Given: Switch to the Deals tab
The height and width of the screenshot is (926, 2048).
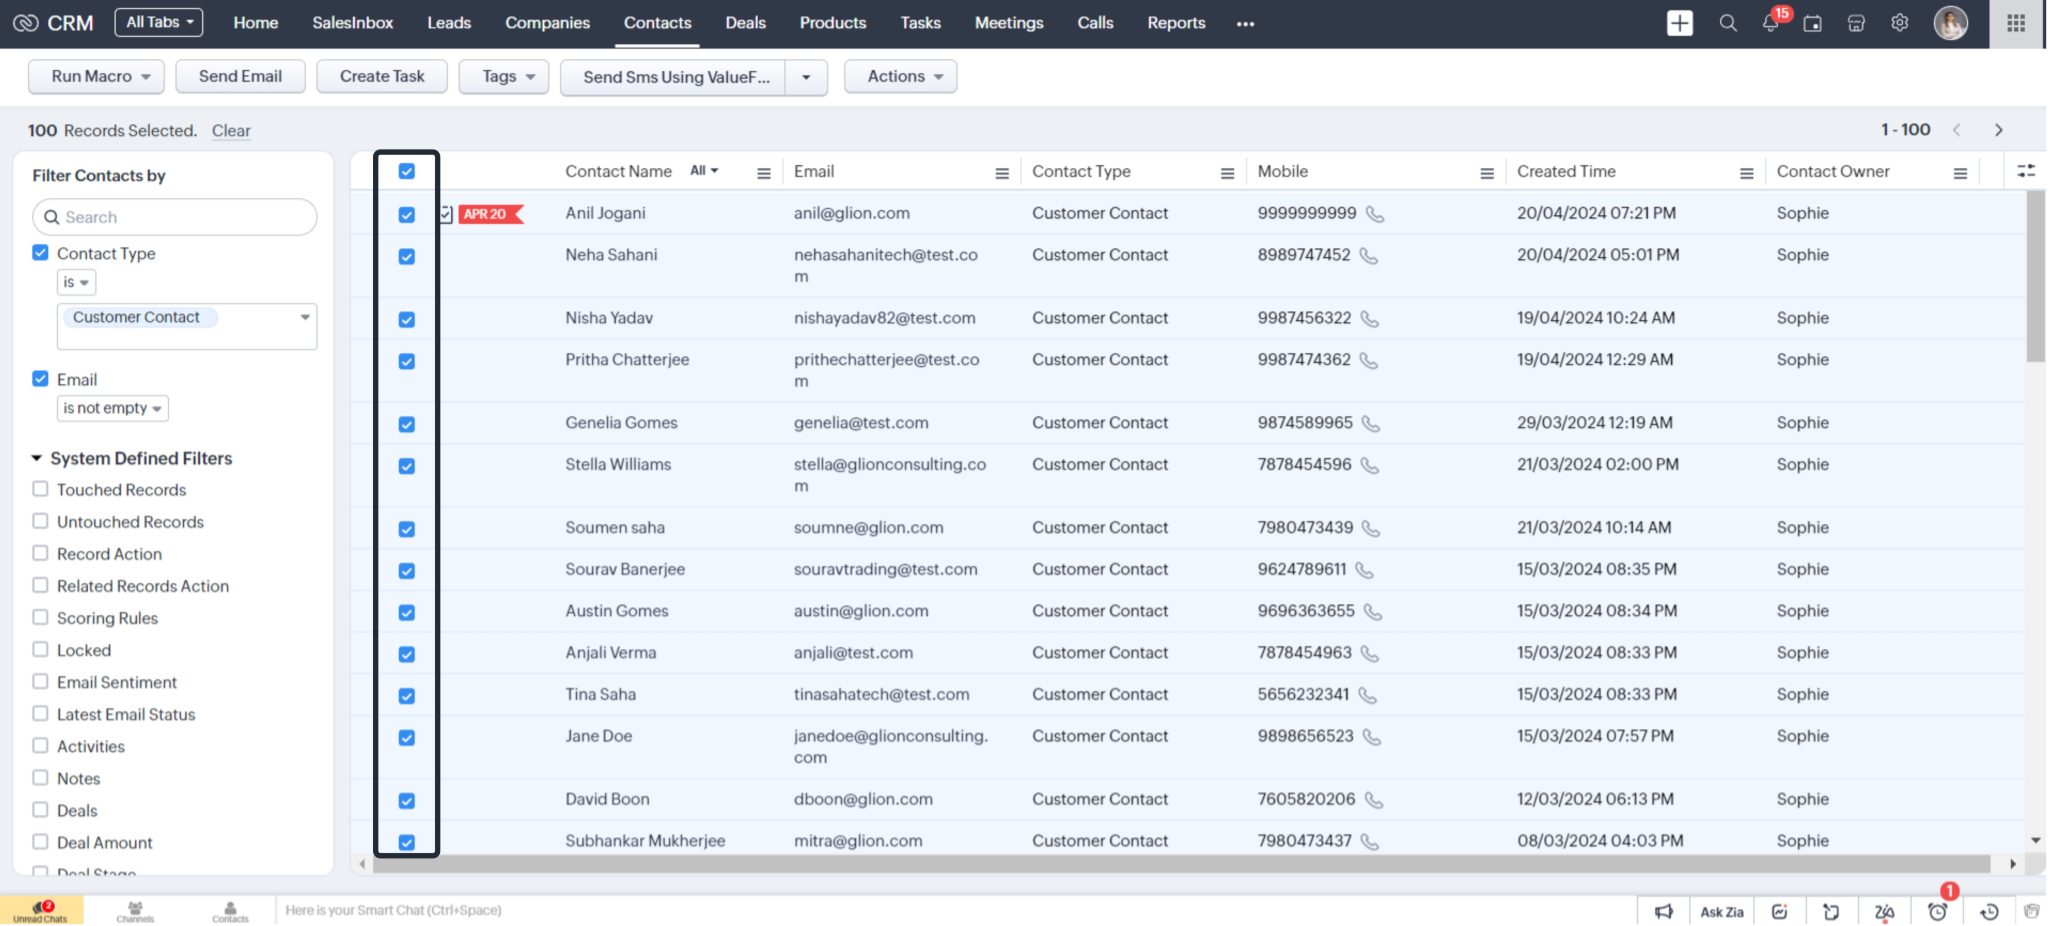Looking at the screenshot, I should tap(745, 22).
